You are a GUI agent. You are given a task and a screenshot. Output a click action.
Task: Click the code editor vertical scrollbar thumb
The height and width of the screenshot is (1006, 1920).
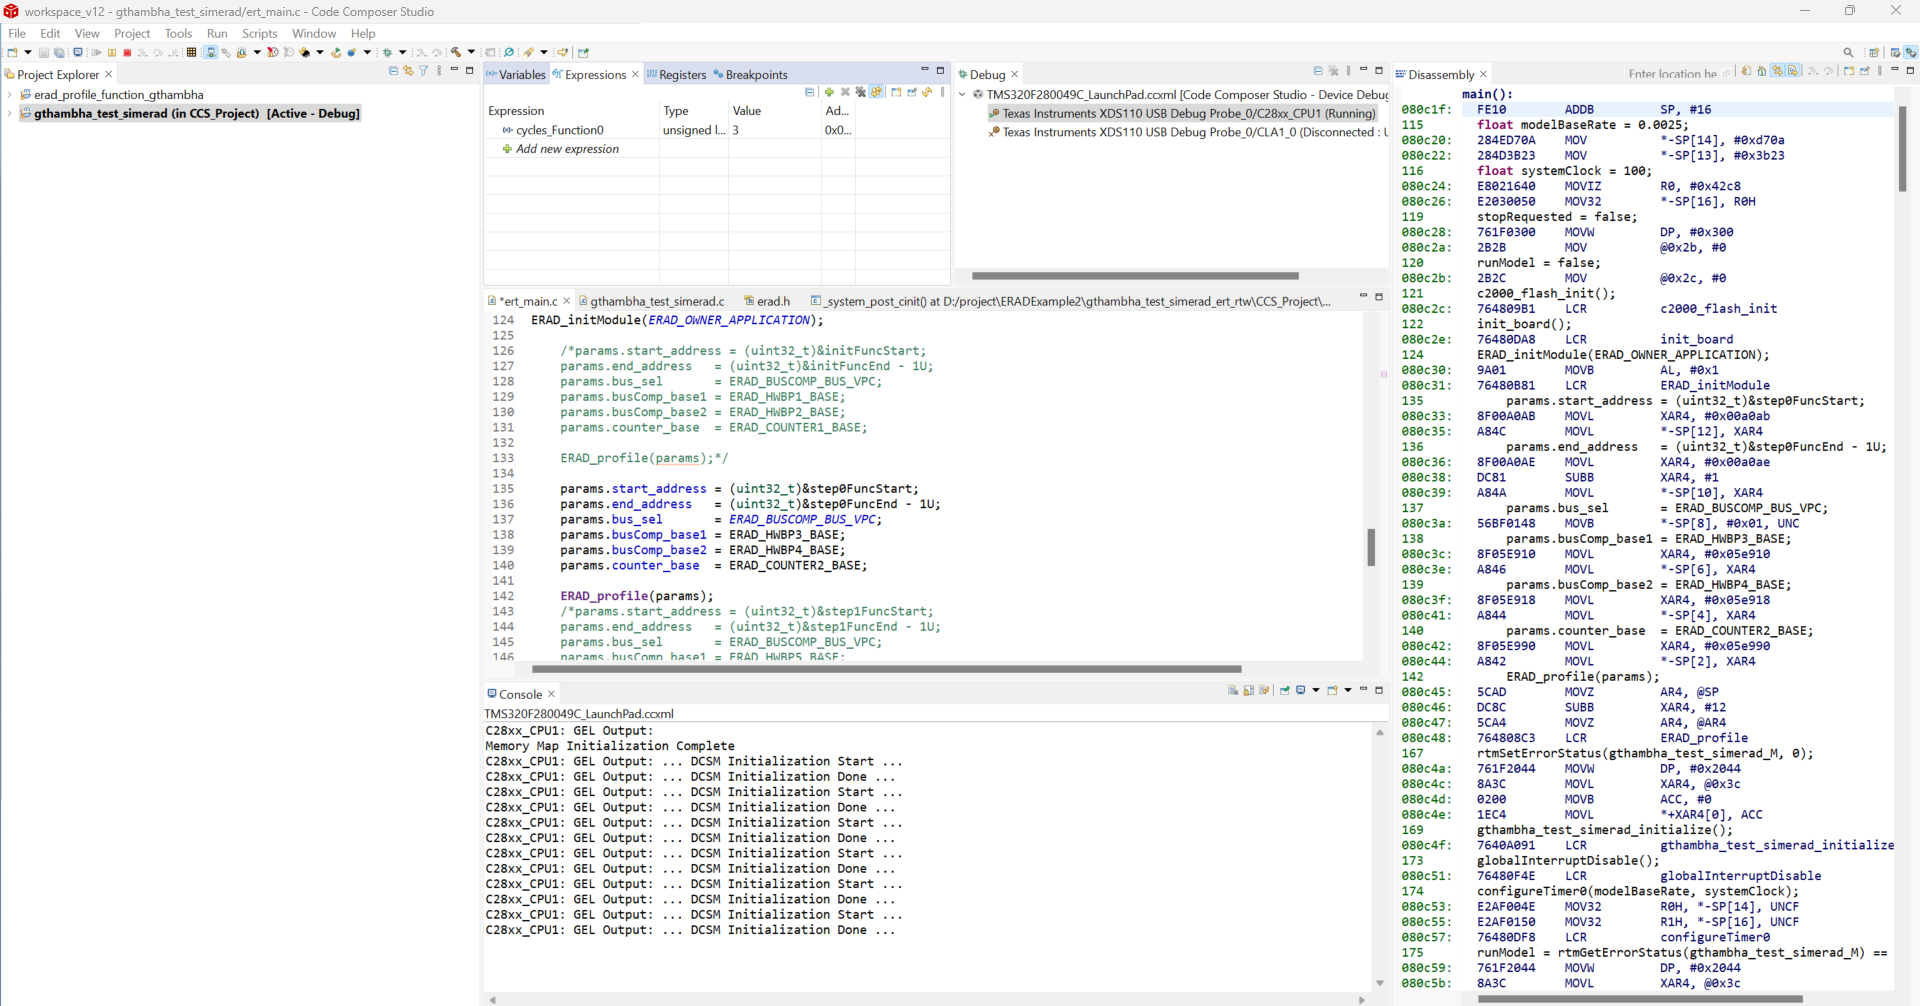point(1371,547)
